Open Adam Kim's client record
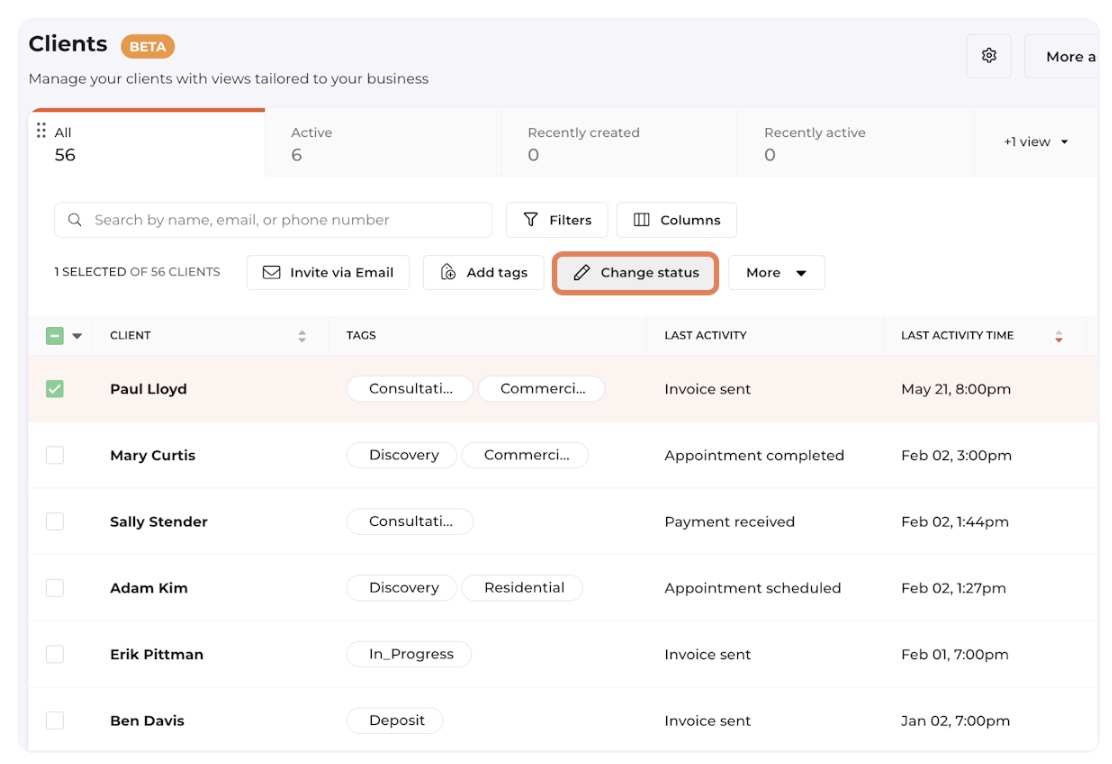This screenshot has height=764, width=1112. click(x=149, y=588)
